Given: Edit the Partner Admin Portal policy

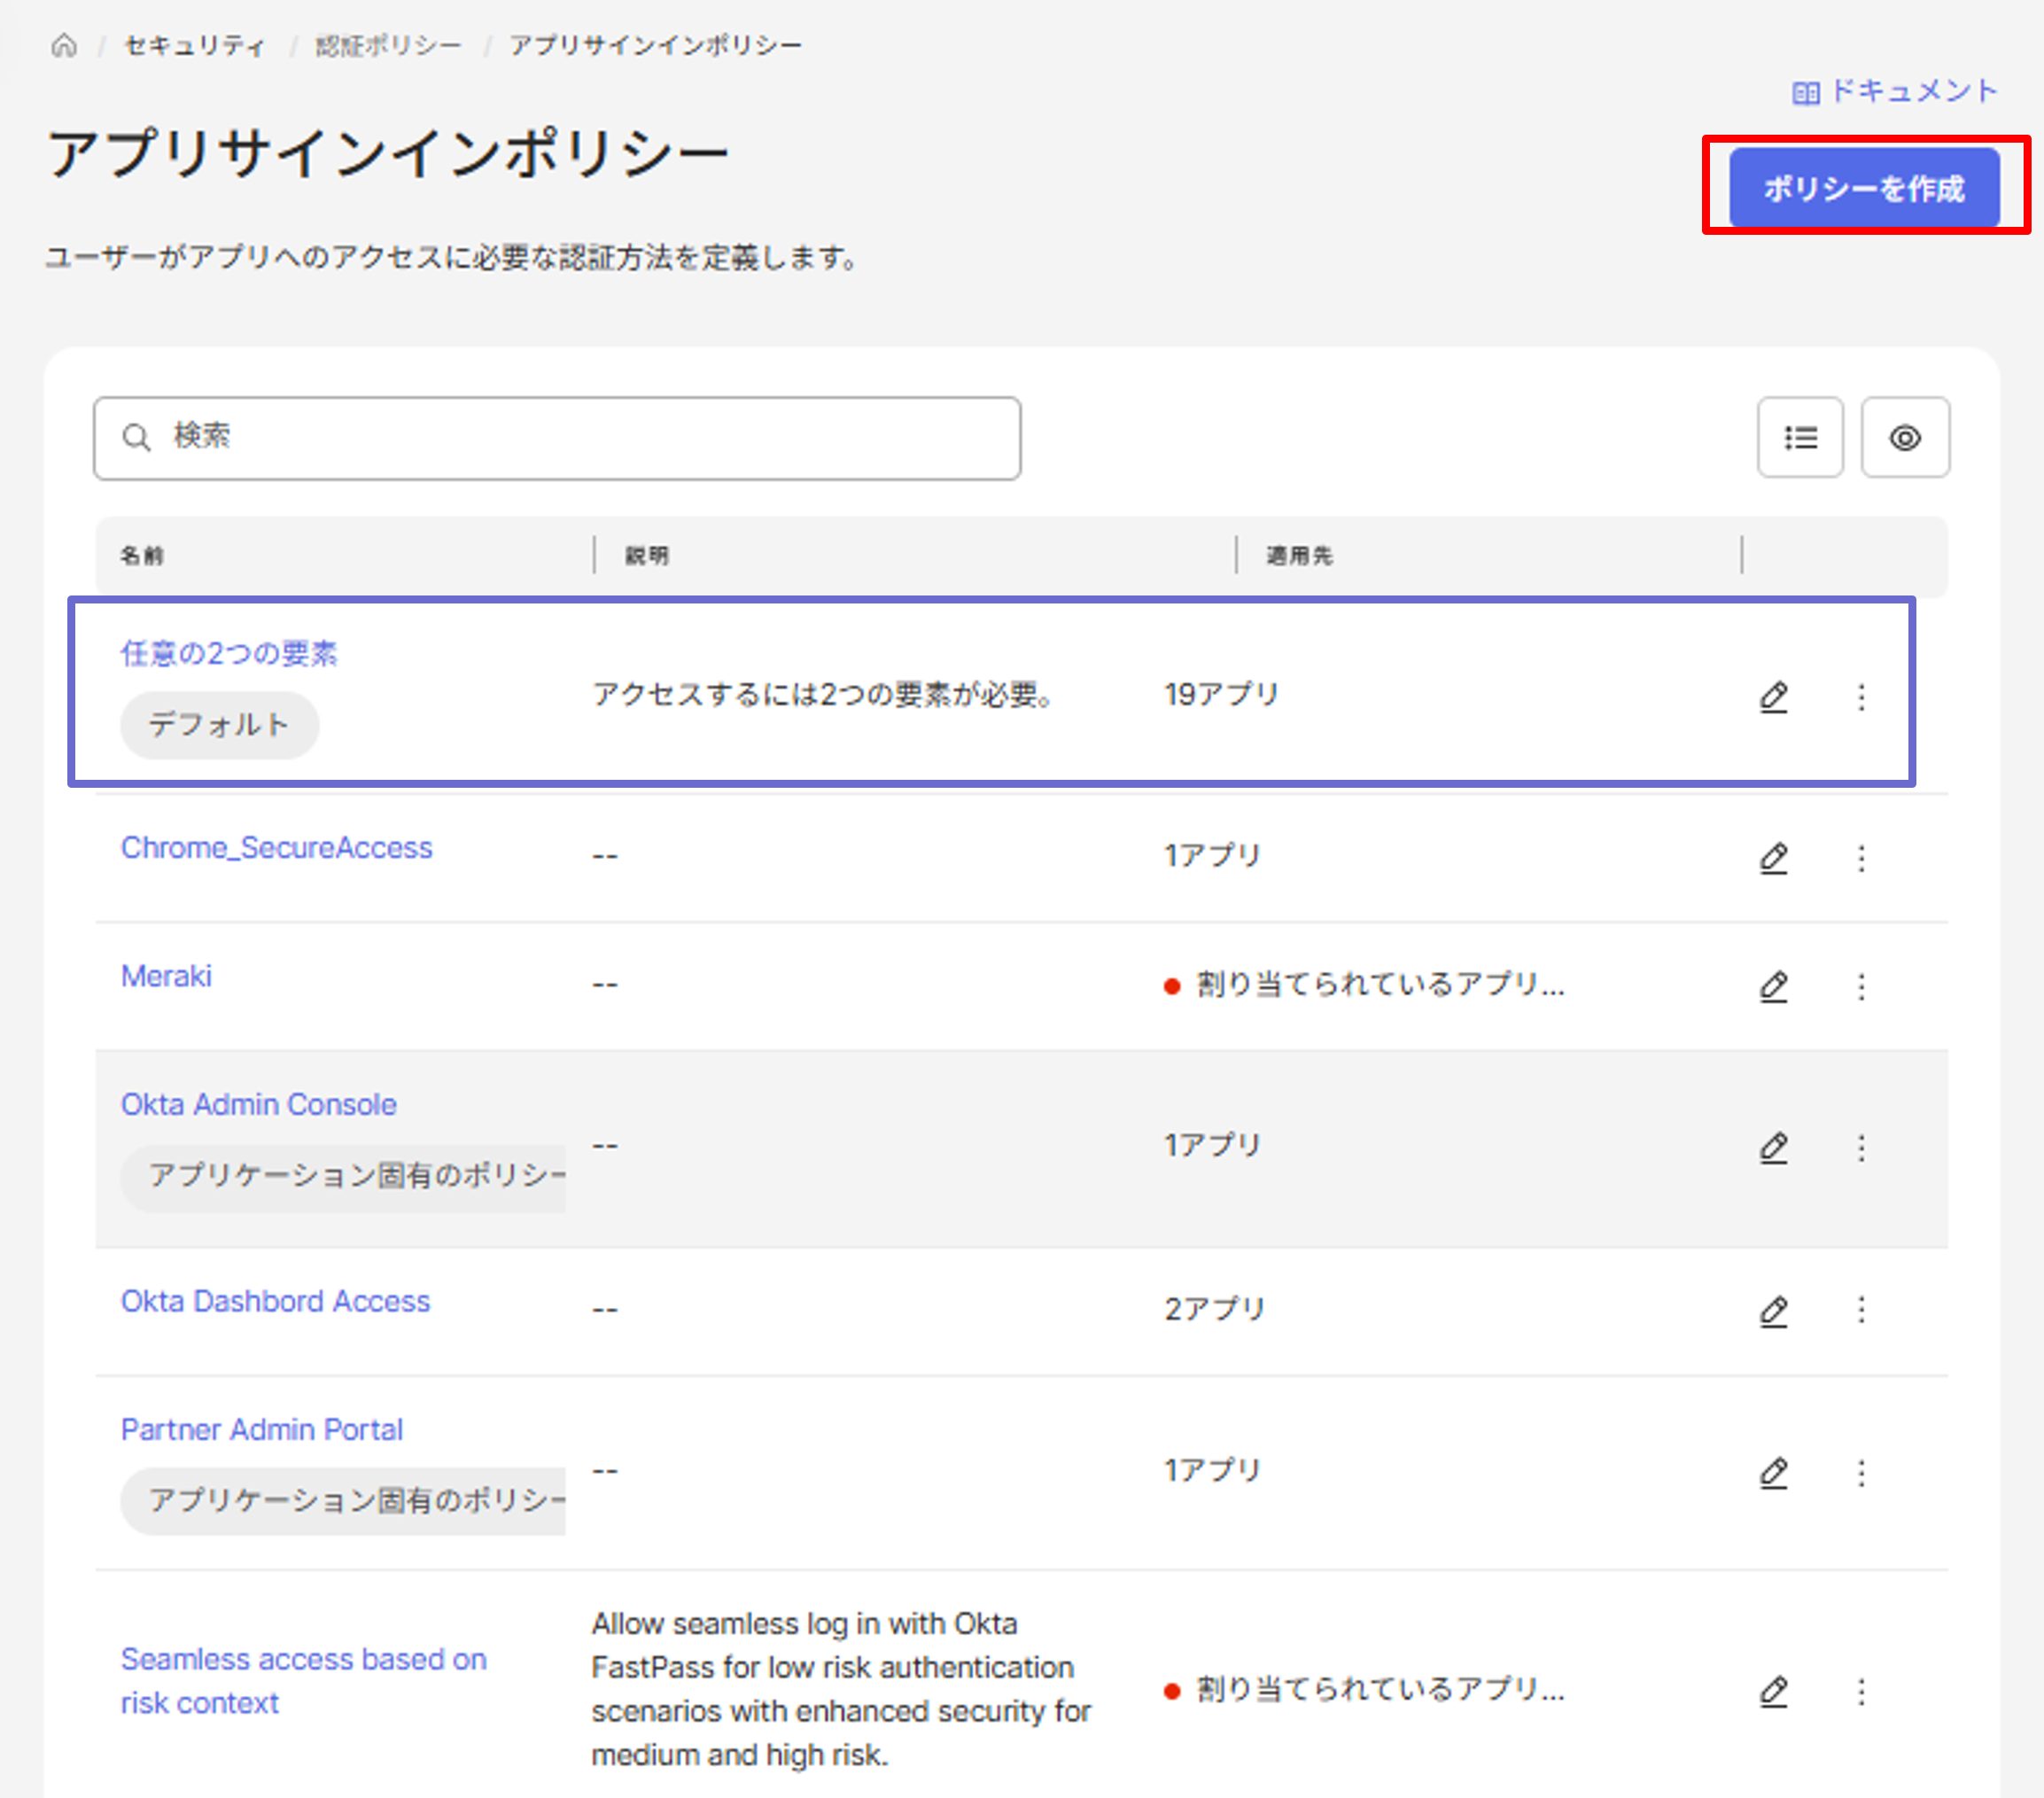Looking at the screenshot, I should coord(1773,1472).
